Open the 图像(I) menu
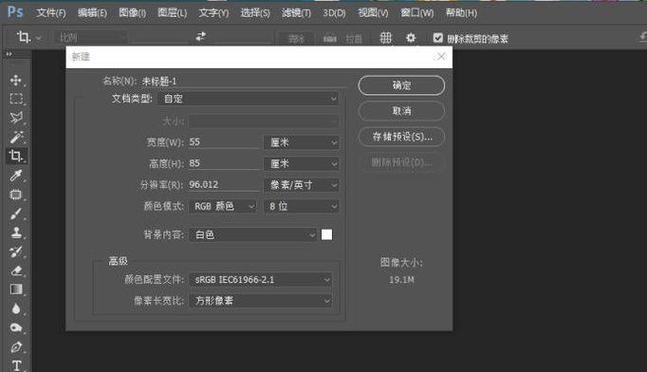Screen dimensions: 647x372 pyautogui.click(x=132, y=13)
